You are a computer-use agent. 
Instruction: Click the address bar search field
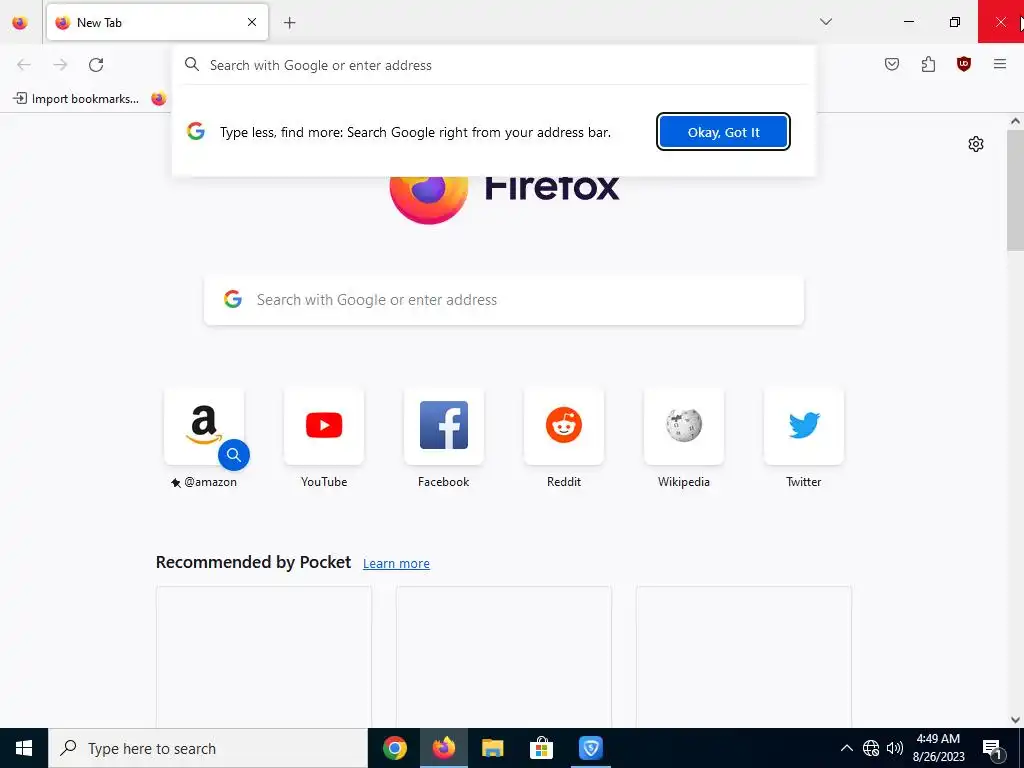click(x=494, y=65)
